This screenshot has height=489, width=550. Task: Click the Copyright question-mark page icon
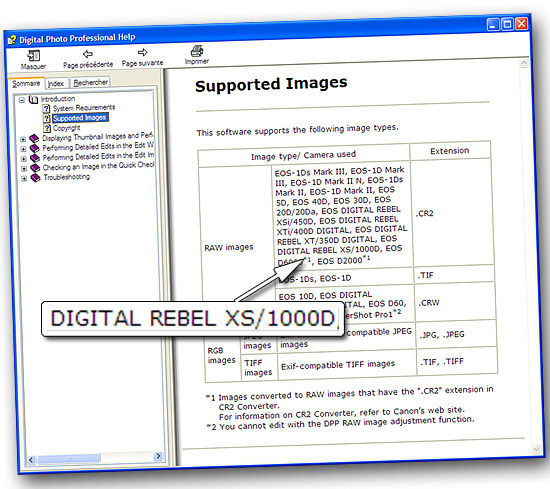click(47, 128)
